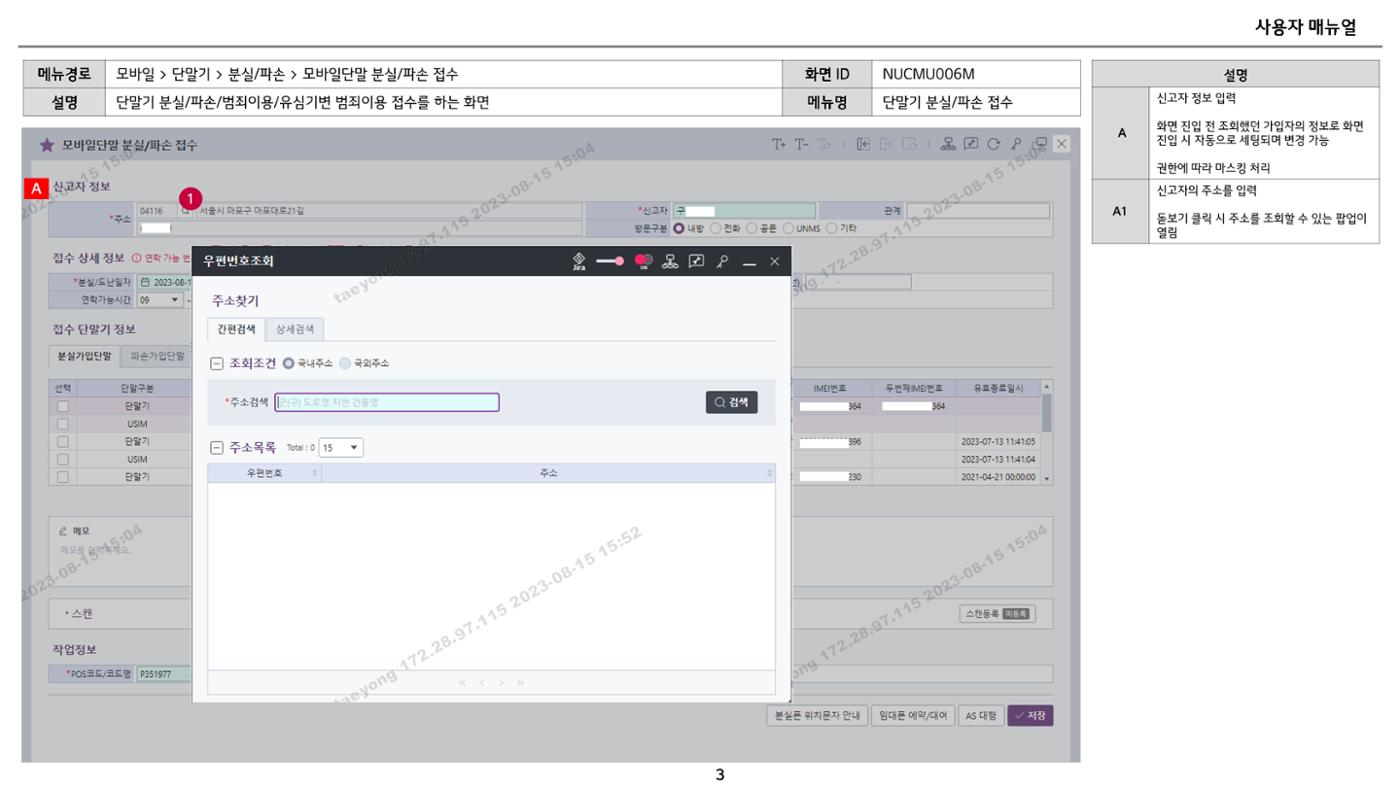Select 내방 visit type radio button
This screenshot has height=788, width=1400.
coord(678,228)
